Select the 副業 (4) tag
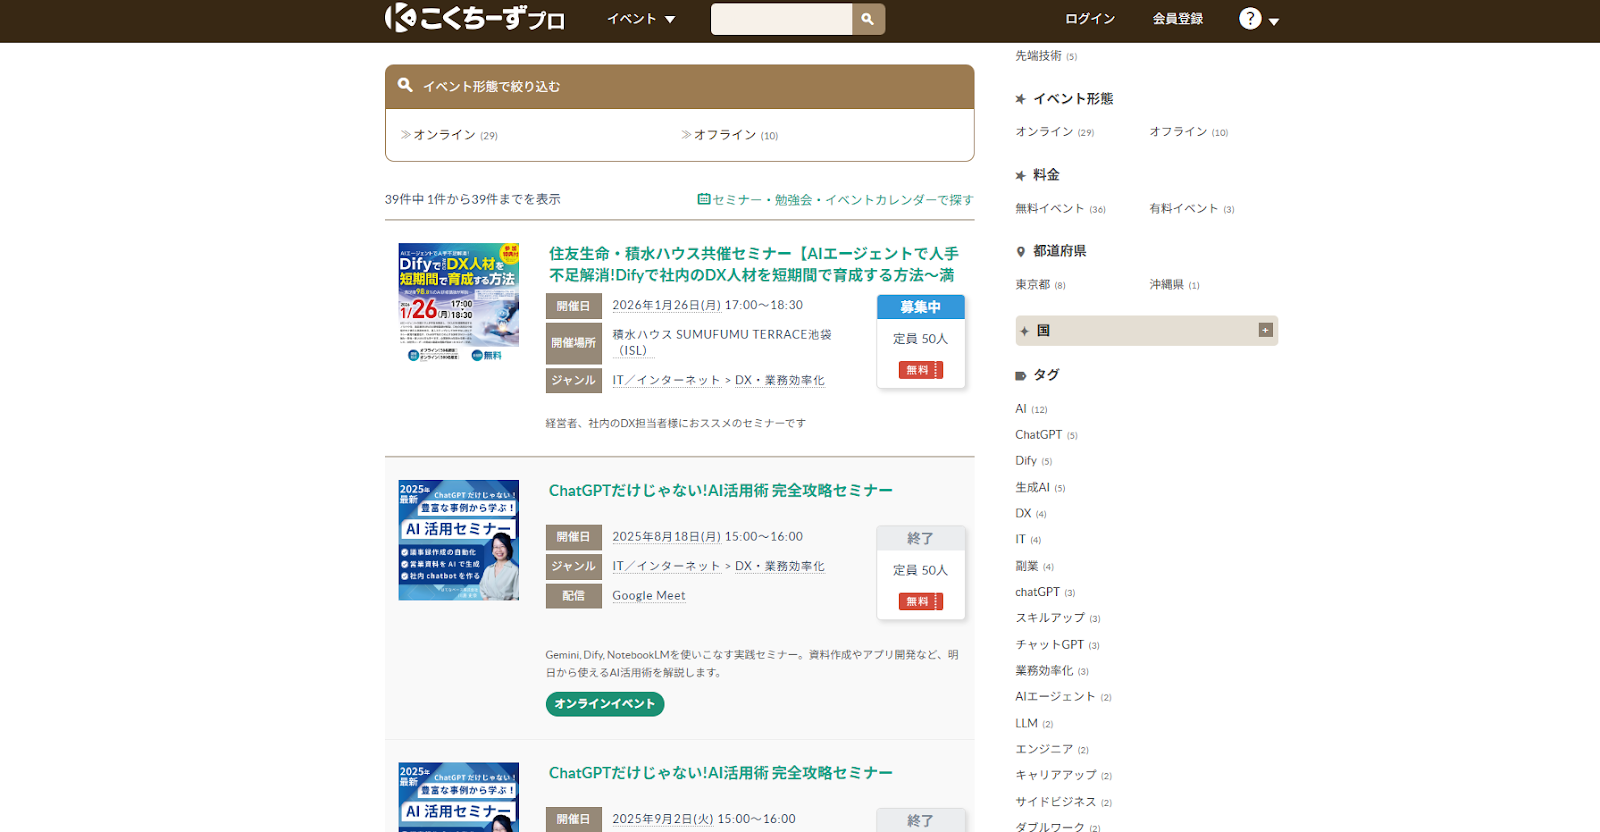The image size is (1600, 832). (x=1035, y=566)
